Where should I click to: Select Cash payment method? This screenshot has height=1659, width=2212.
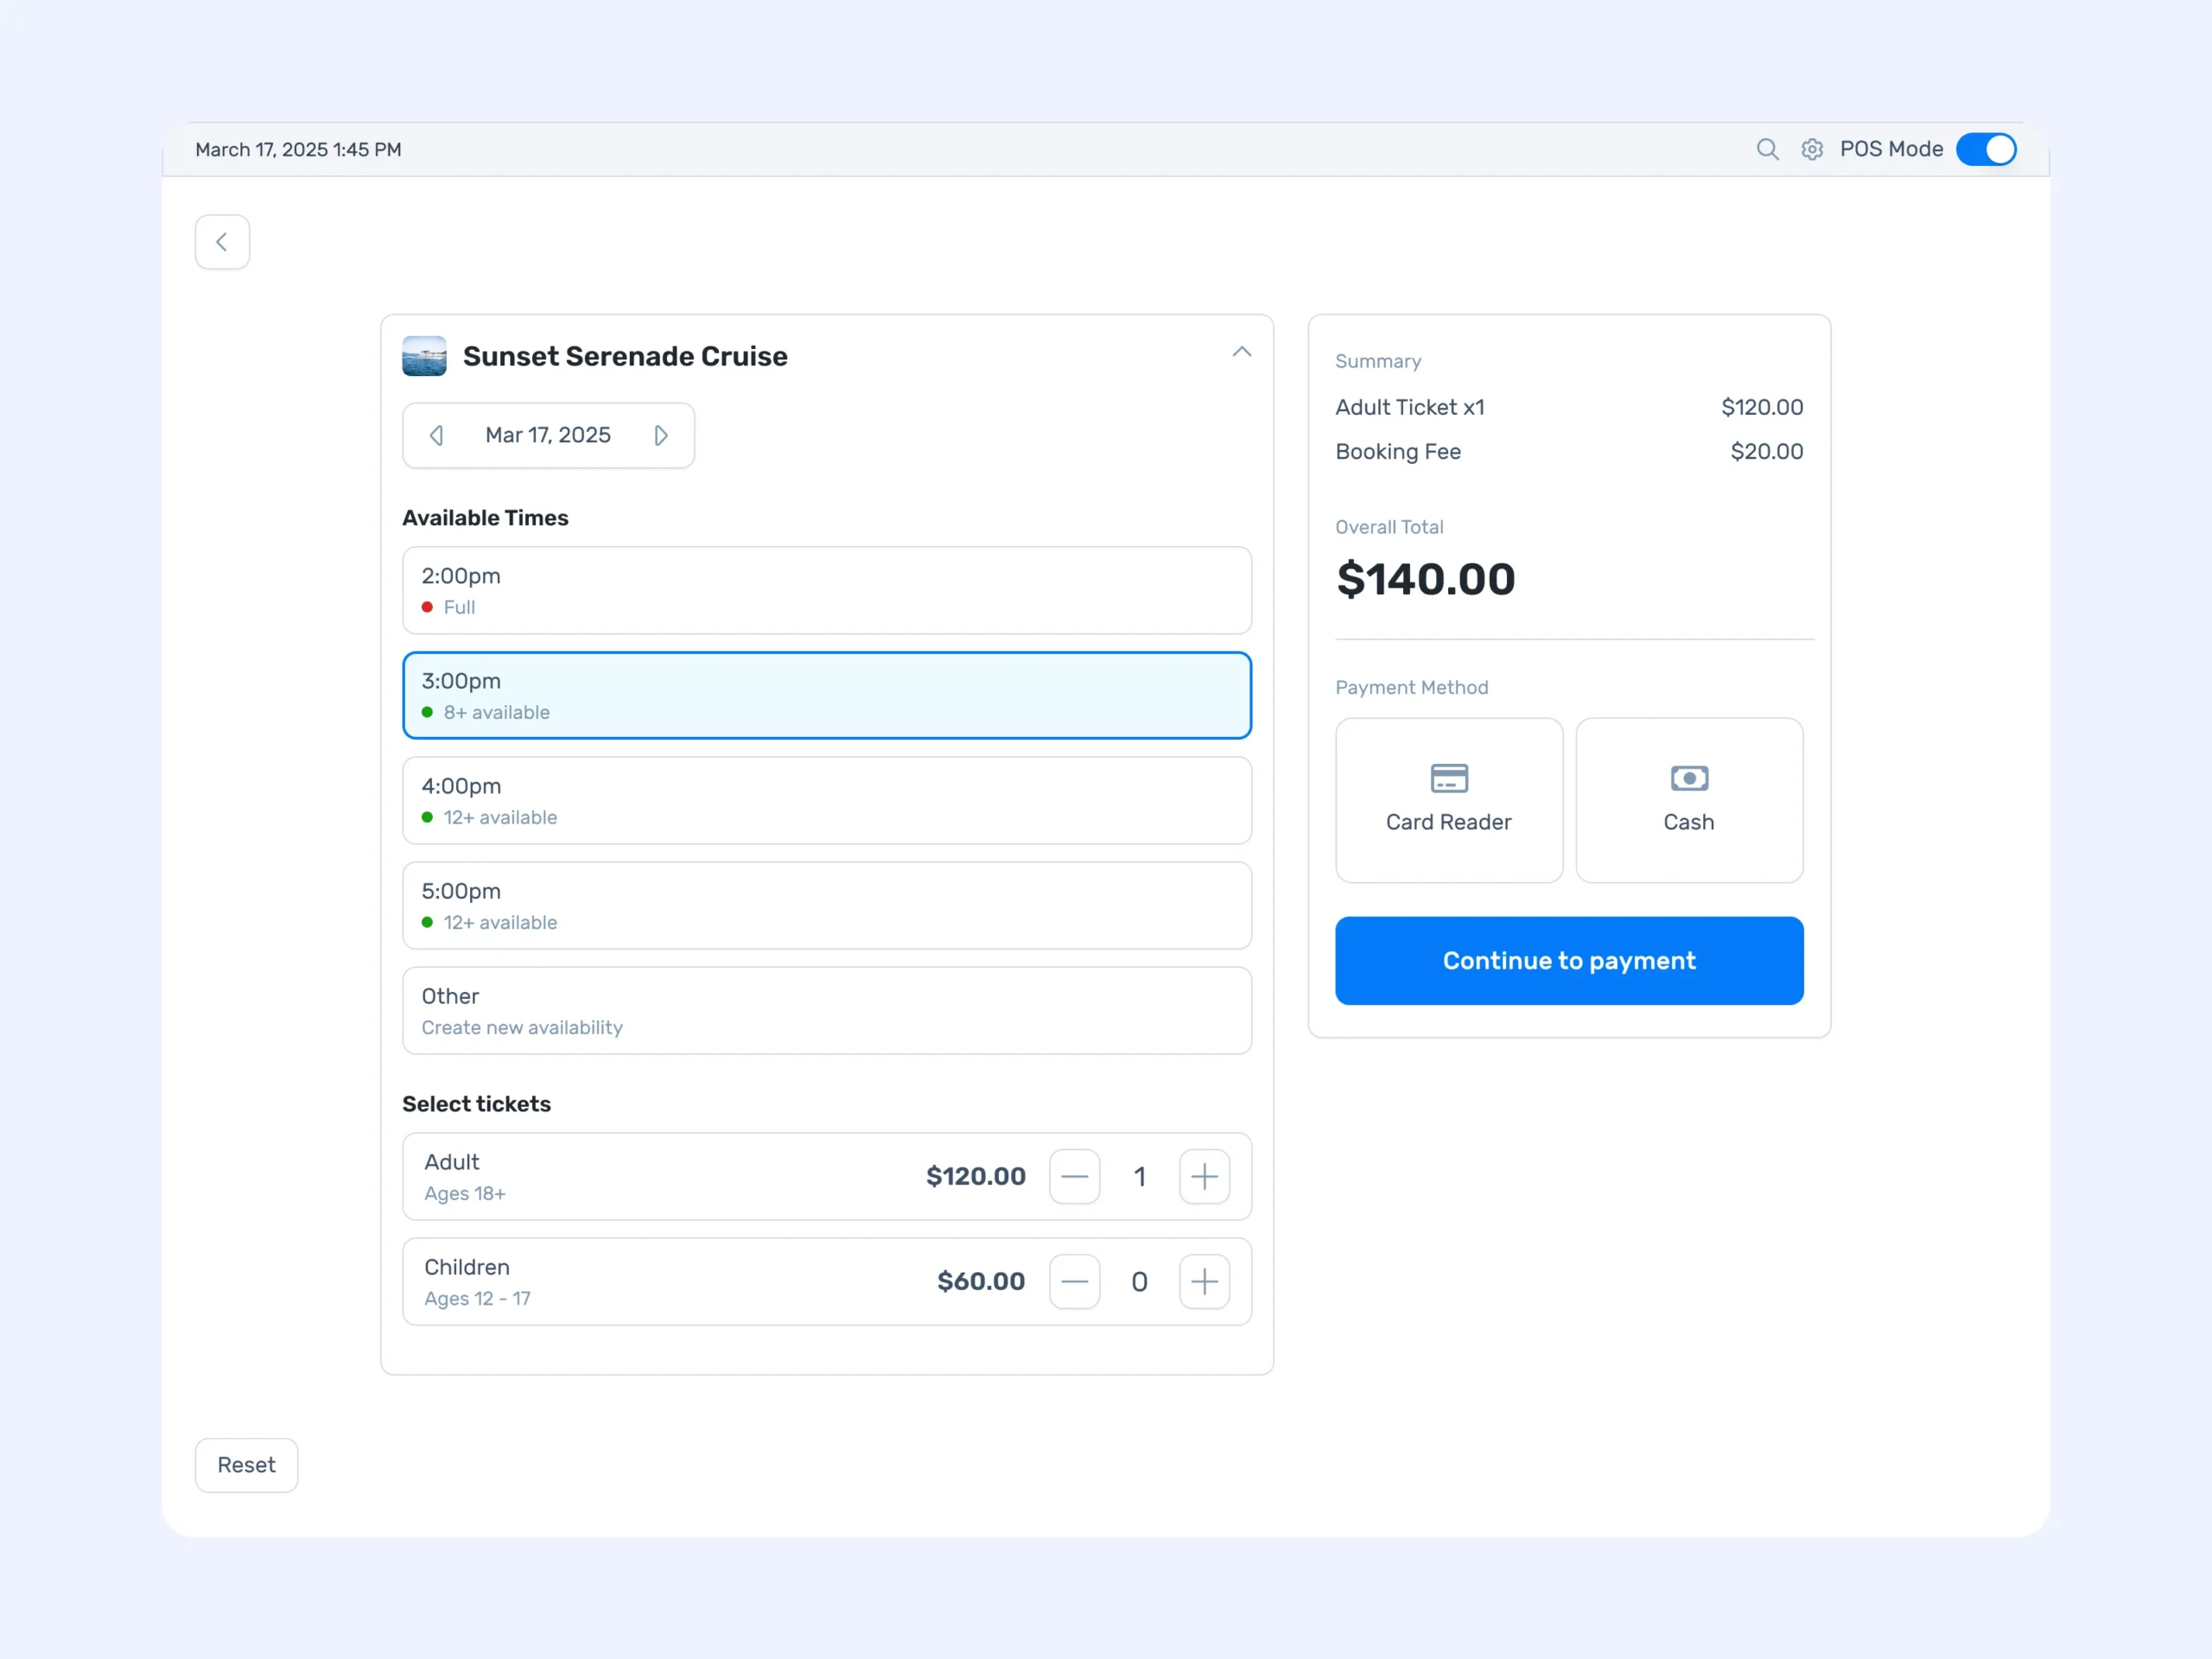1689,800
